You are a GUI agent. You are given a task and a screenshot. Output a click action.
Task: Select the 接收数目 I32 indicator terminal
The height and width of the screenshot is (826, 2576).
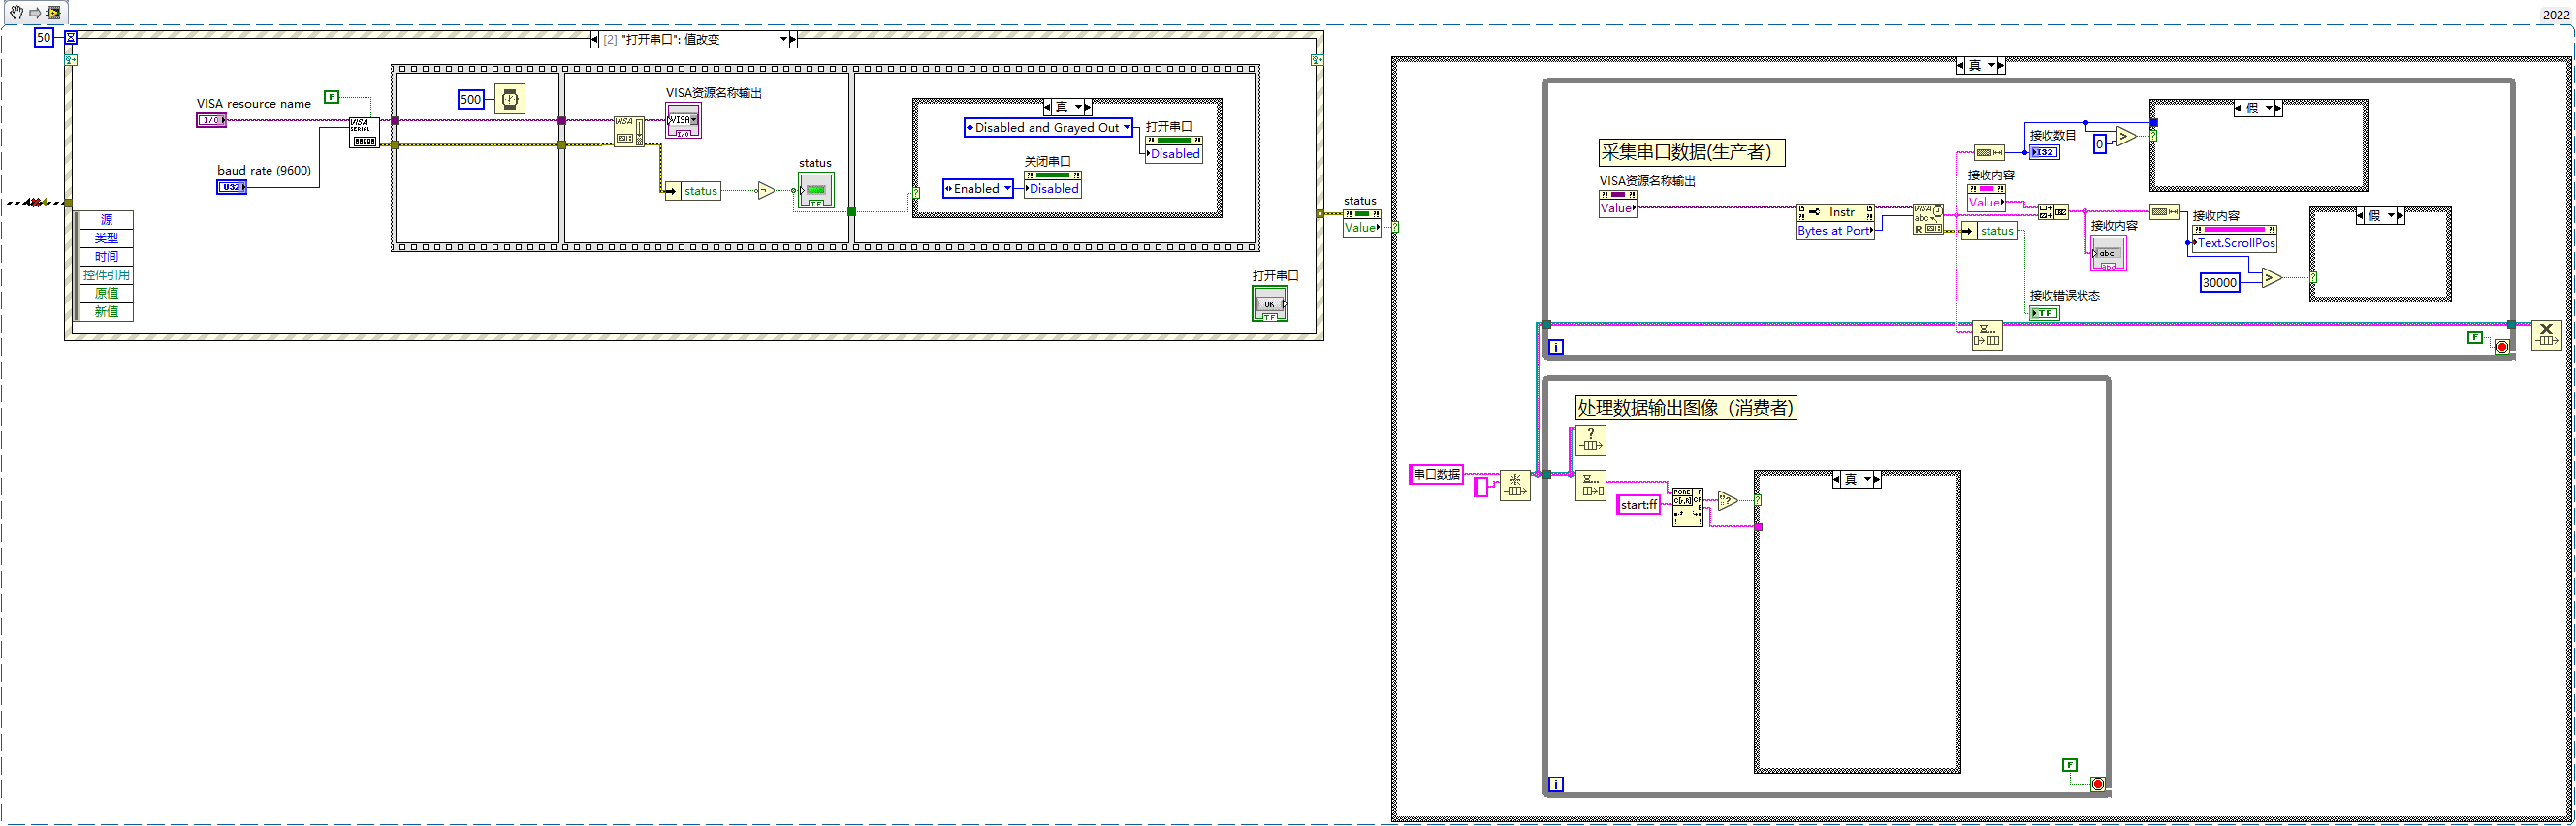click(2044, 153)
